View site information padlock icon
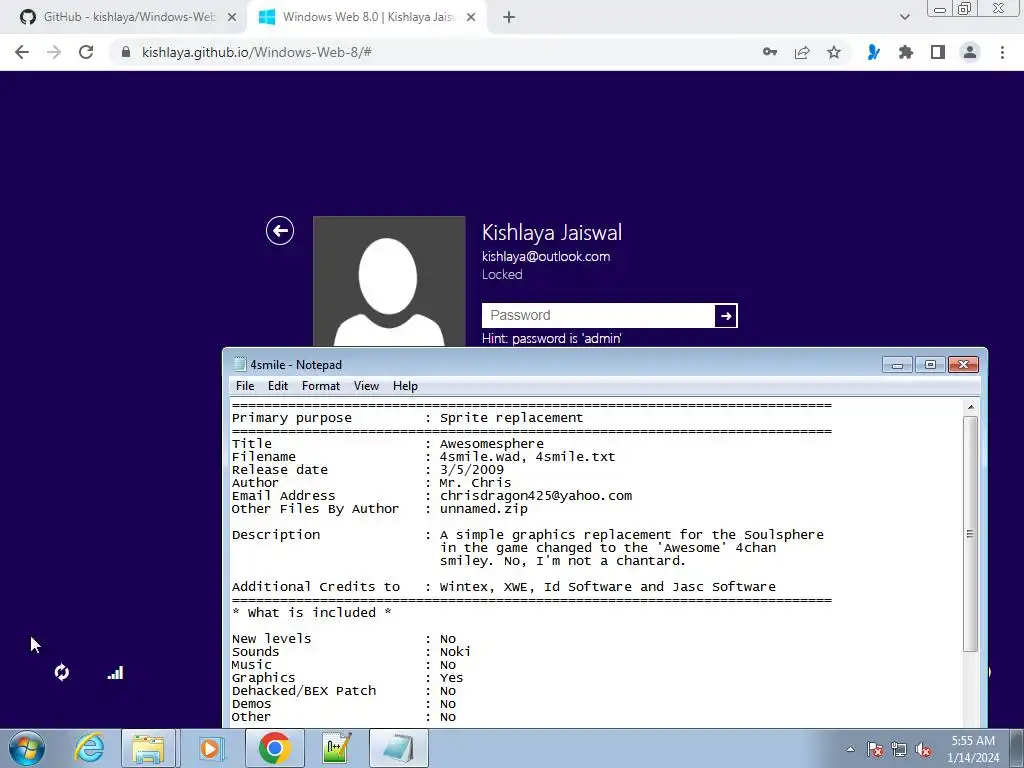This screenshot has height=768, width=1024. click(x=126, y=52)
